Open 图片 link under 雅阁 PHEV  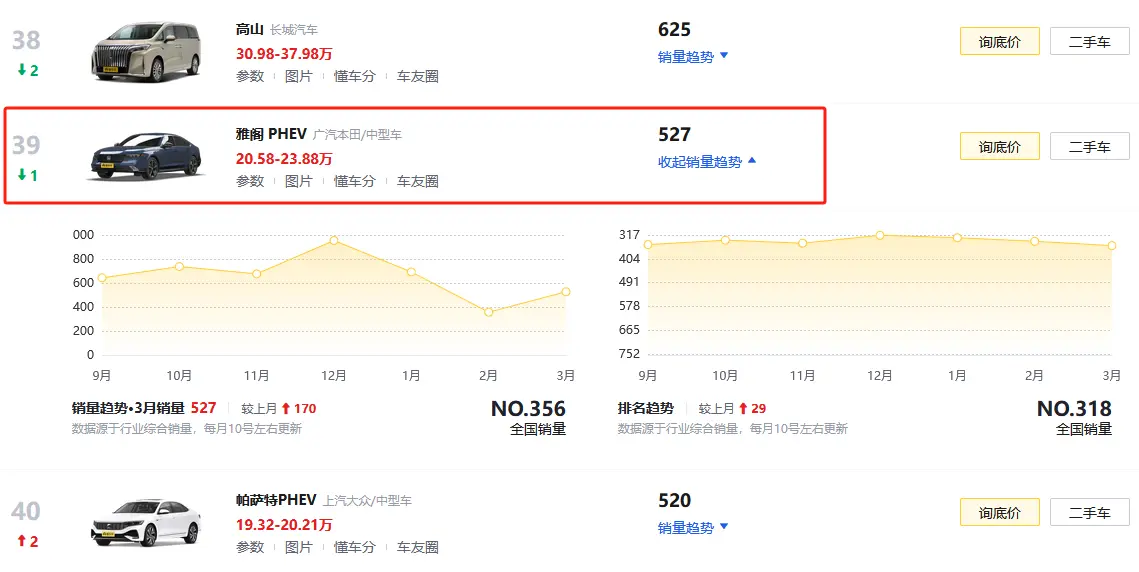[299, 181]
